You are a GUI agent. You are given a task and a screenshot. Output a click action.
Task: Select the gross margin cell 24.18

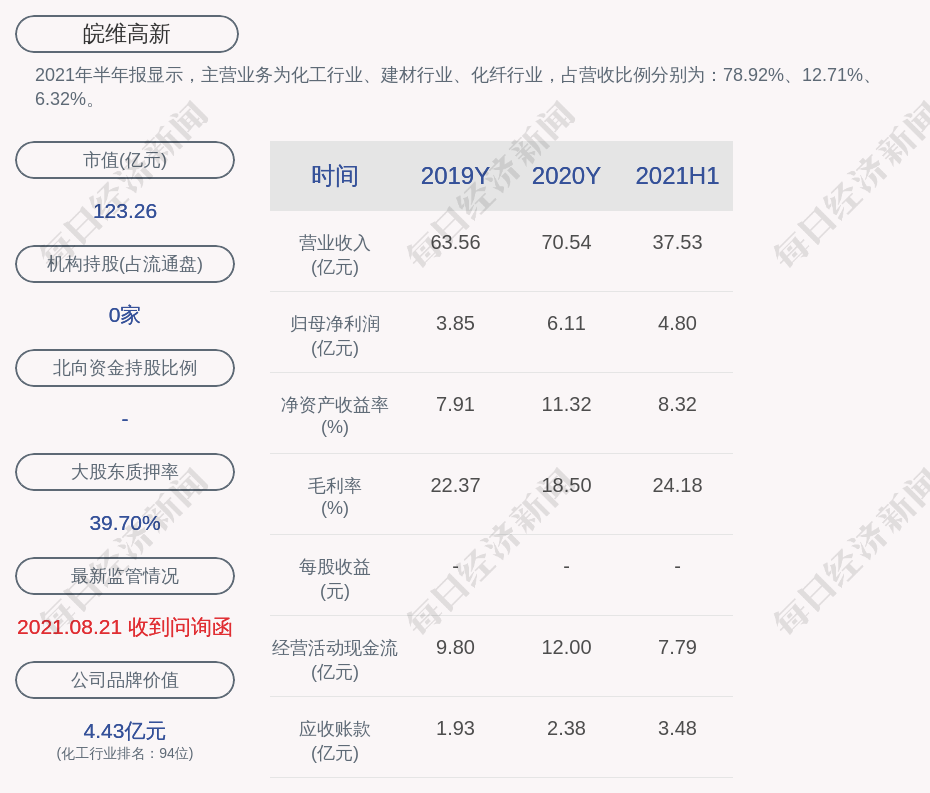coord(677,485)
